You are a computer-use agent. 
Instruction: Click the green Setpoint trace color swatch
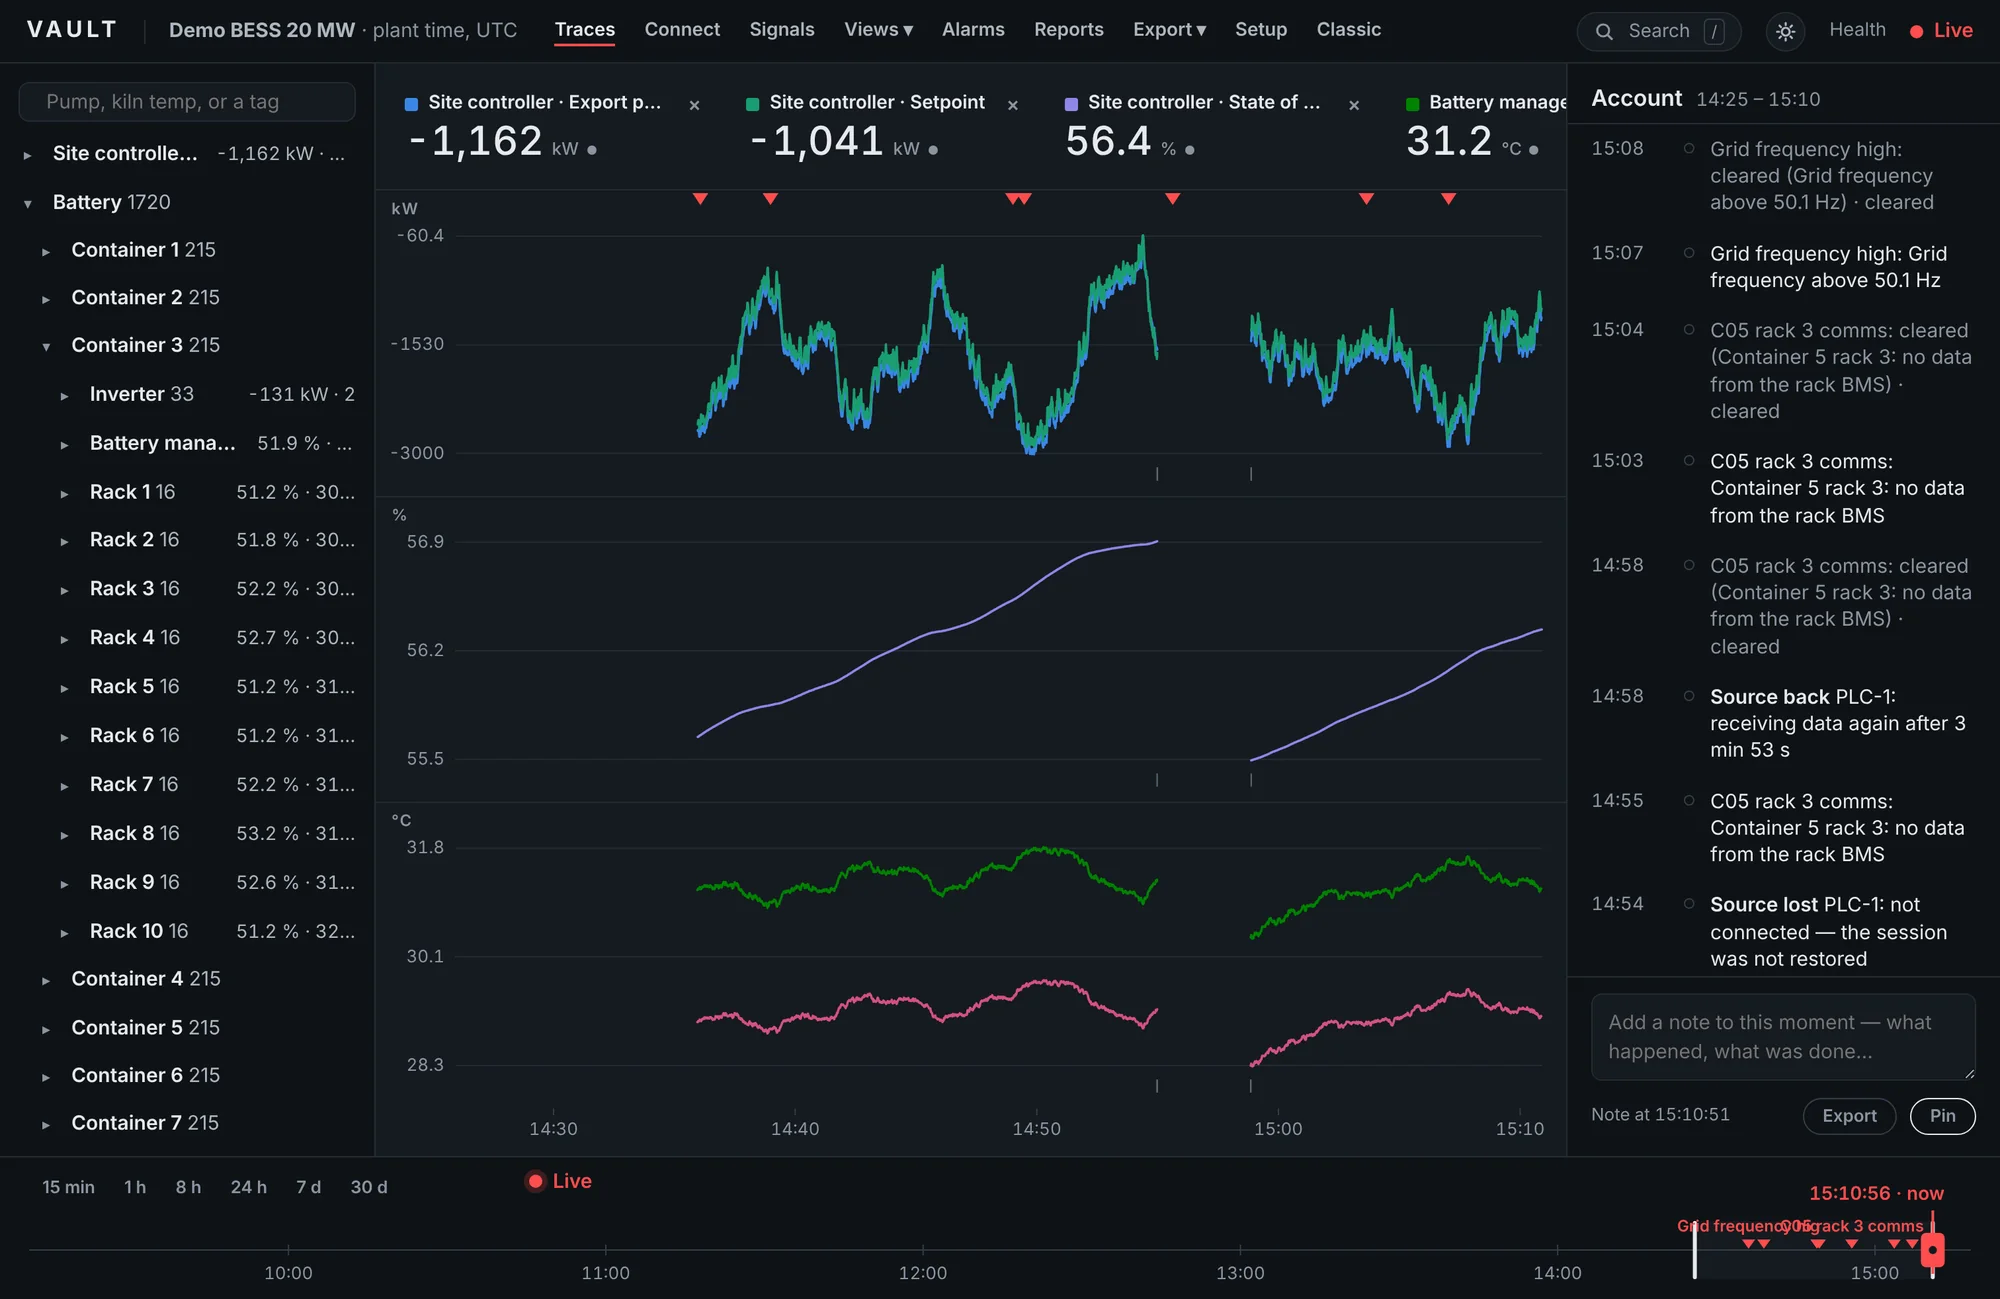point(752,104)
